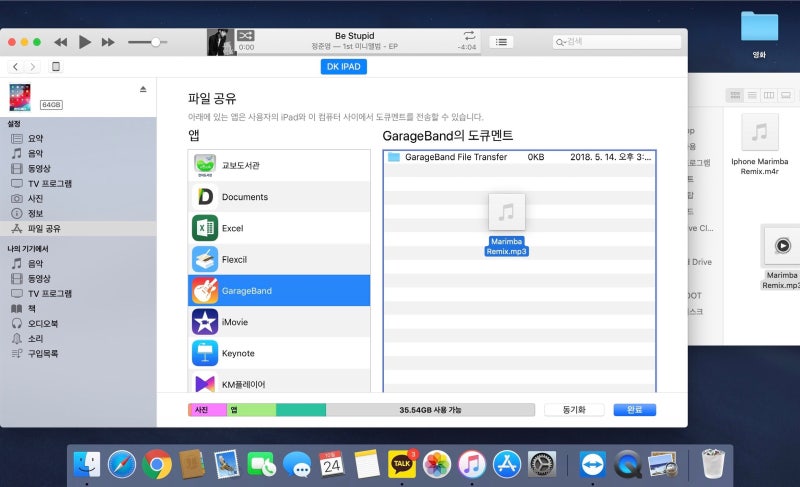This screenshot has height=487, width=800.
Task: Switch Finder window to icon view
Action: pyautogui.click(x=735, y=95)
